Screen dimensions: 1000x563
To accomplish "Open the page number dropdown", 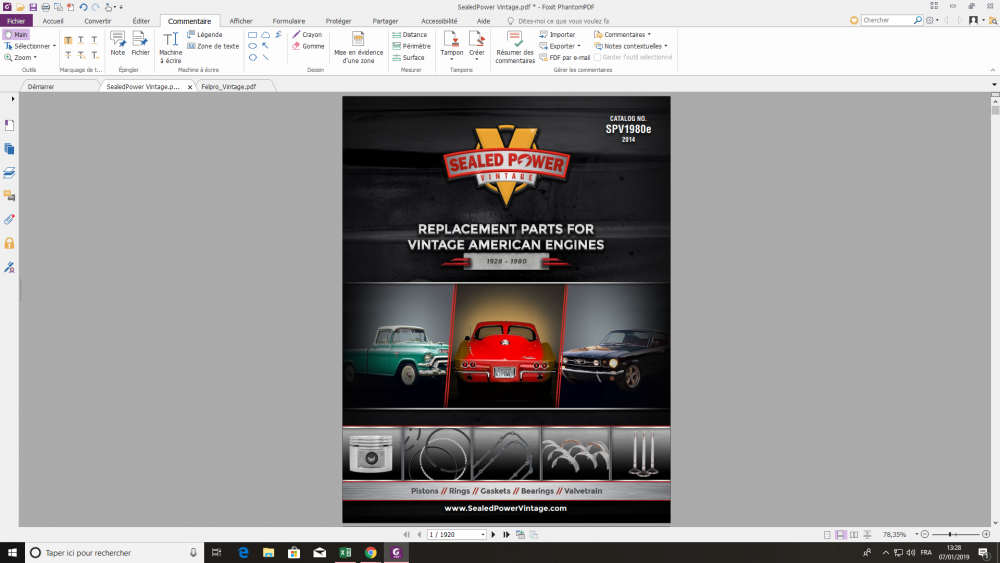I will point(483,535).
